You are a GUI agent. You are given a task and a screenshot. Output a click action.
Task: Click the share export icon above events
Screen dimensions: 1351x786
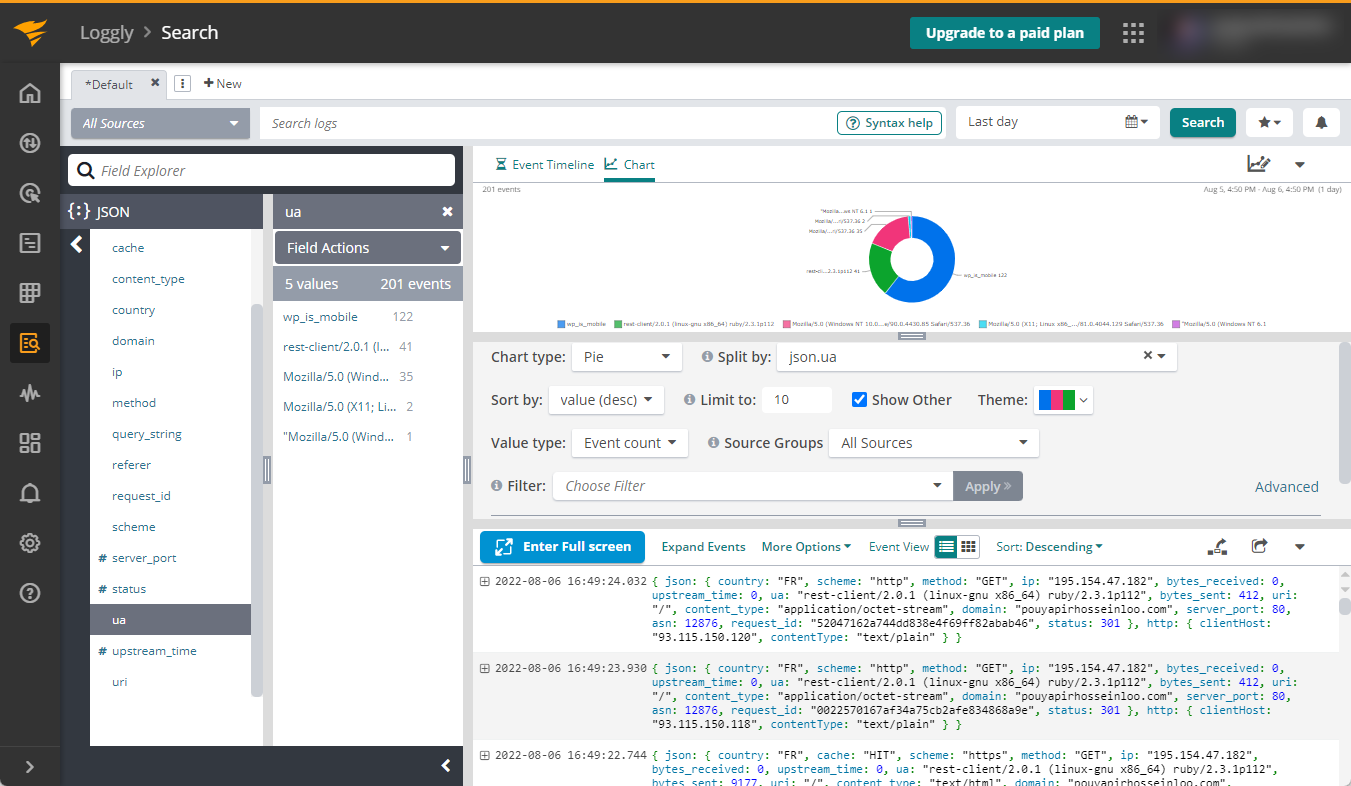coord(1259,547)
